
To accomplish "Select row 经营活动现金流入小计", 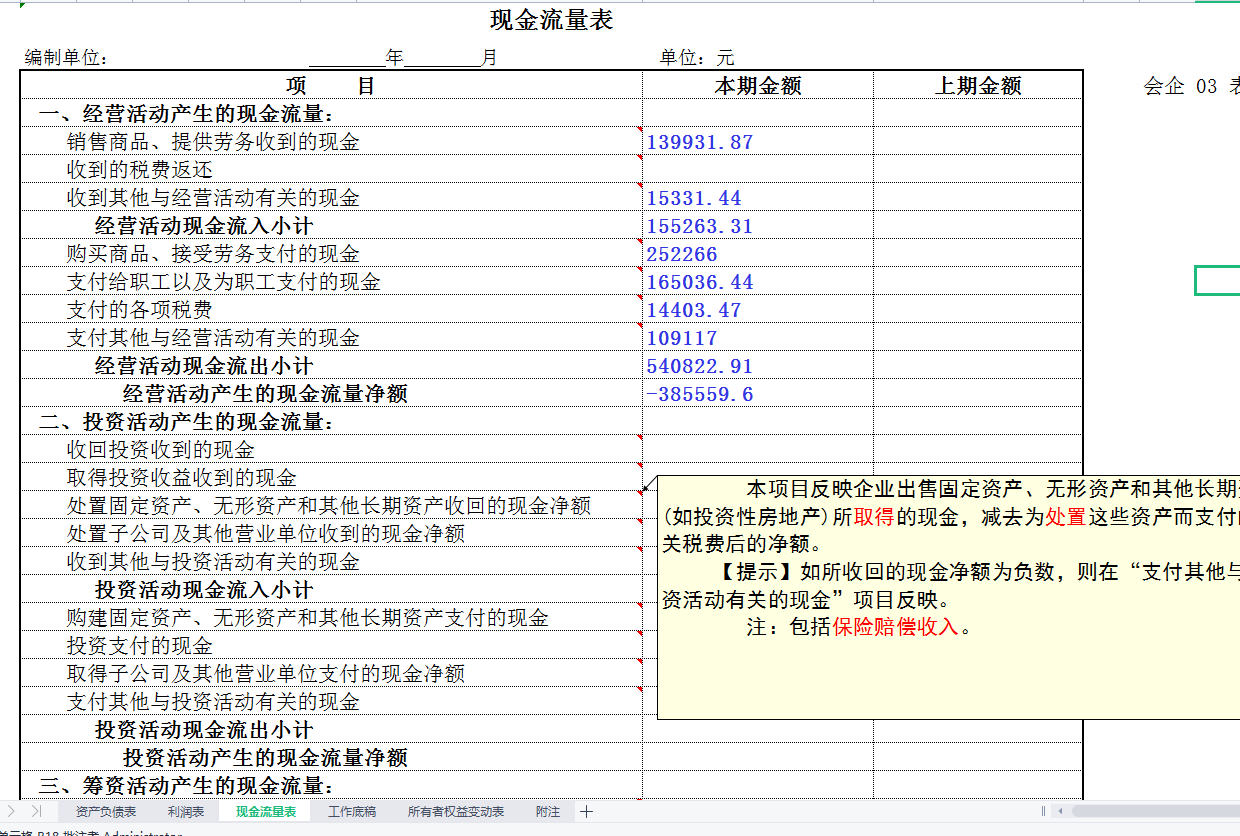I will [204, 226].
